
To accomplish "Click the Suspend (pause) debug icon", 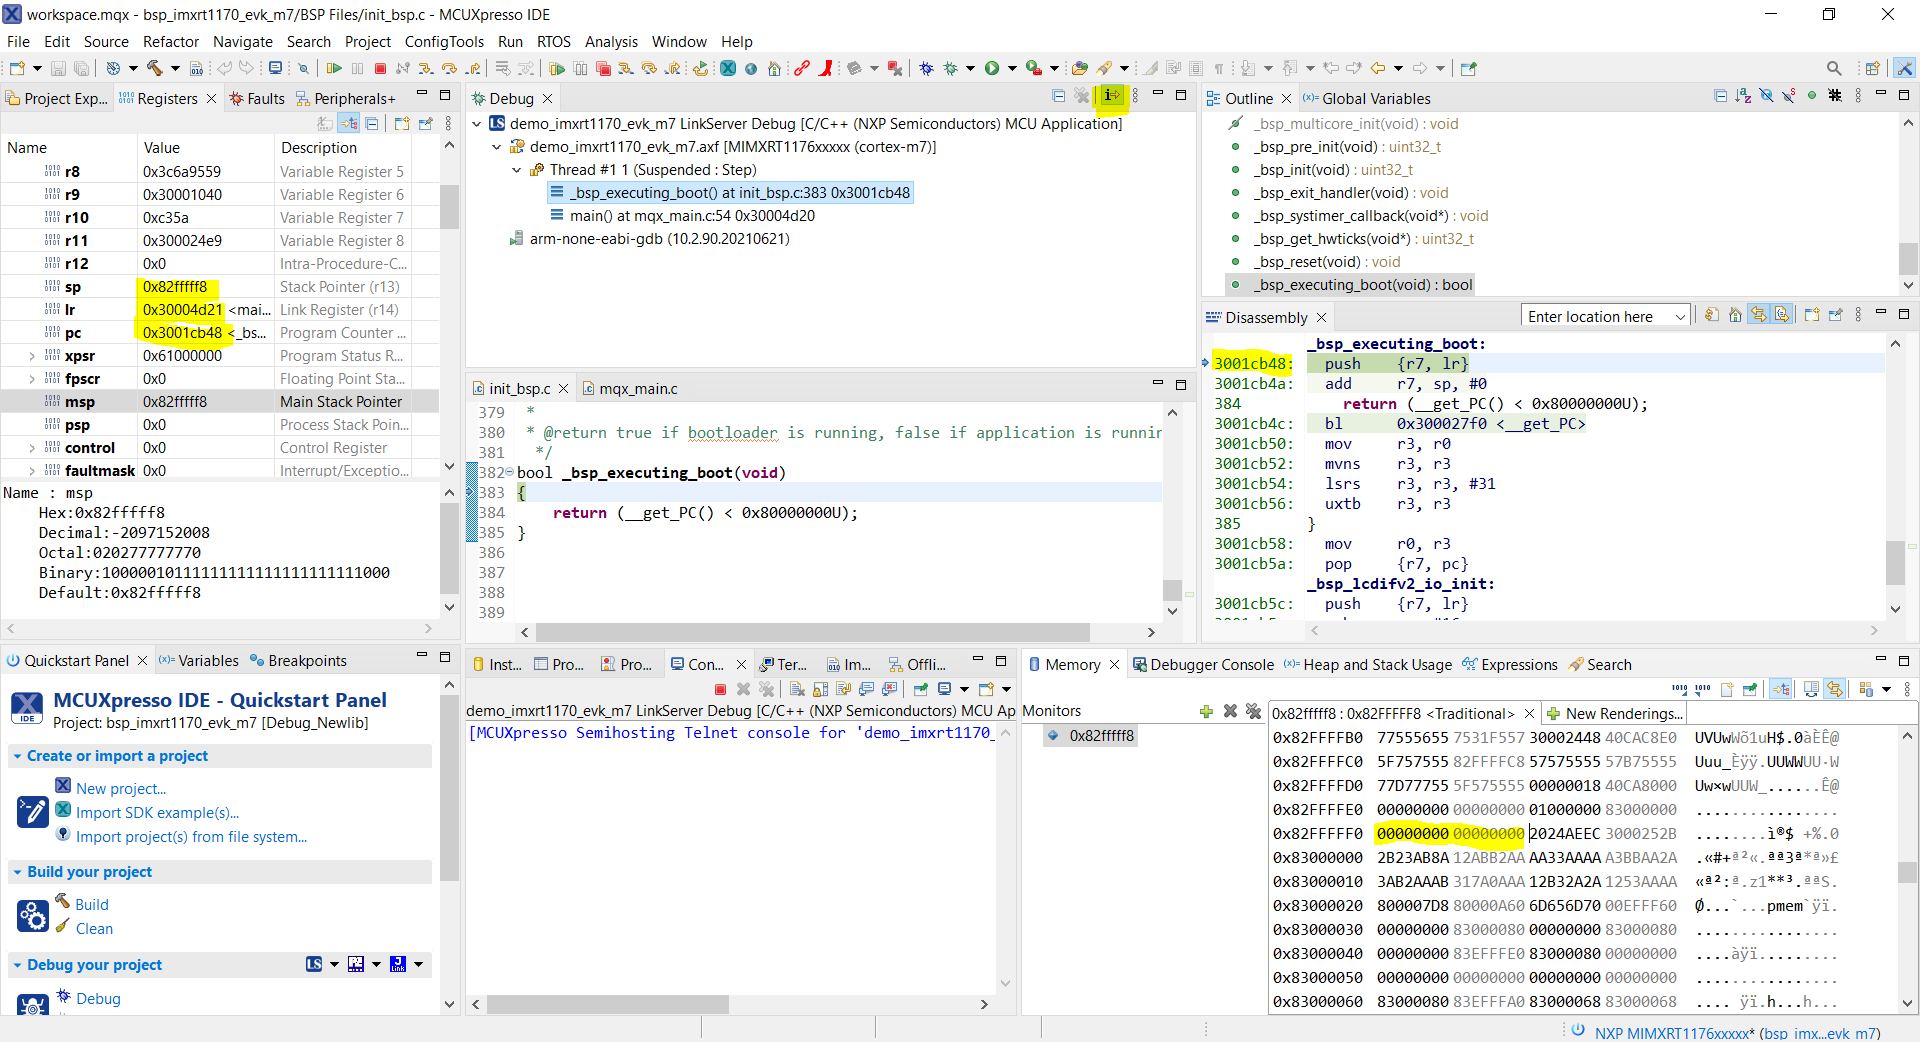I will 358,68.
